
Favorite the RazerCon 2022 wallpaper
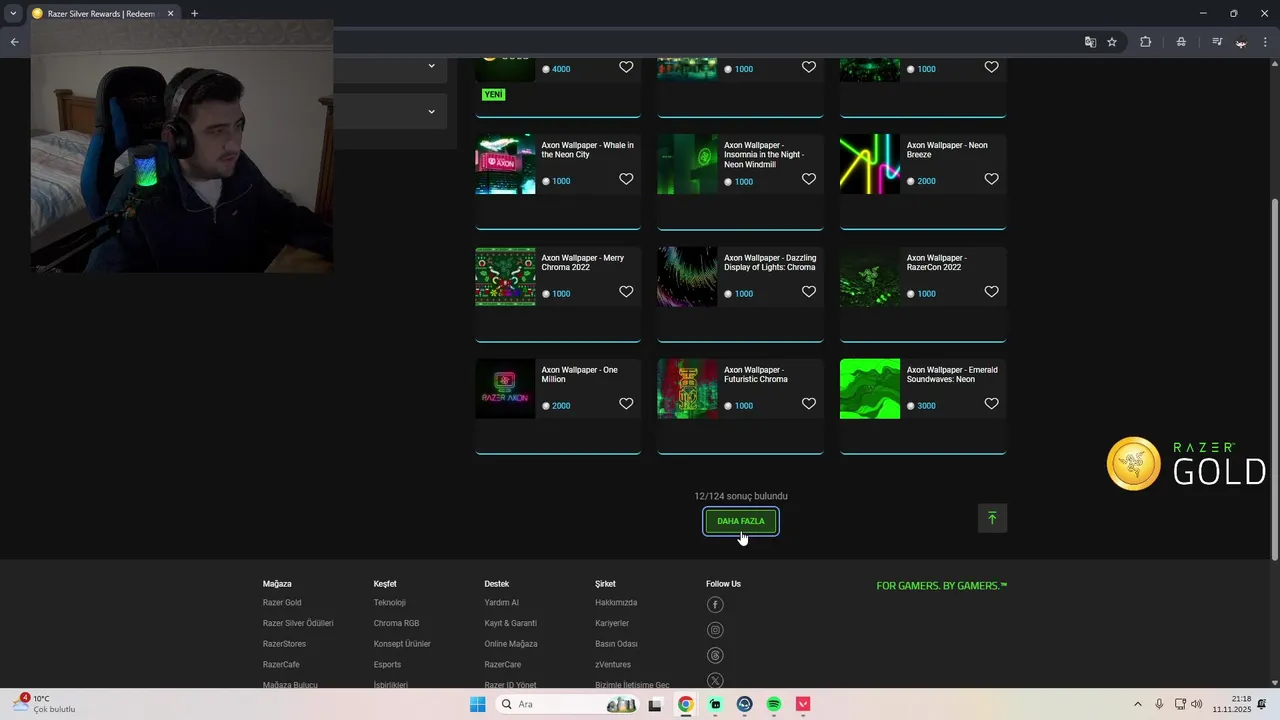tap(992, 292)
